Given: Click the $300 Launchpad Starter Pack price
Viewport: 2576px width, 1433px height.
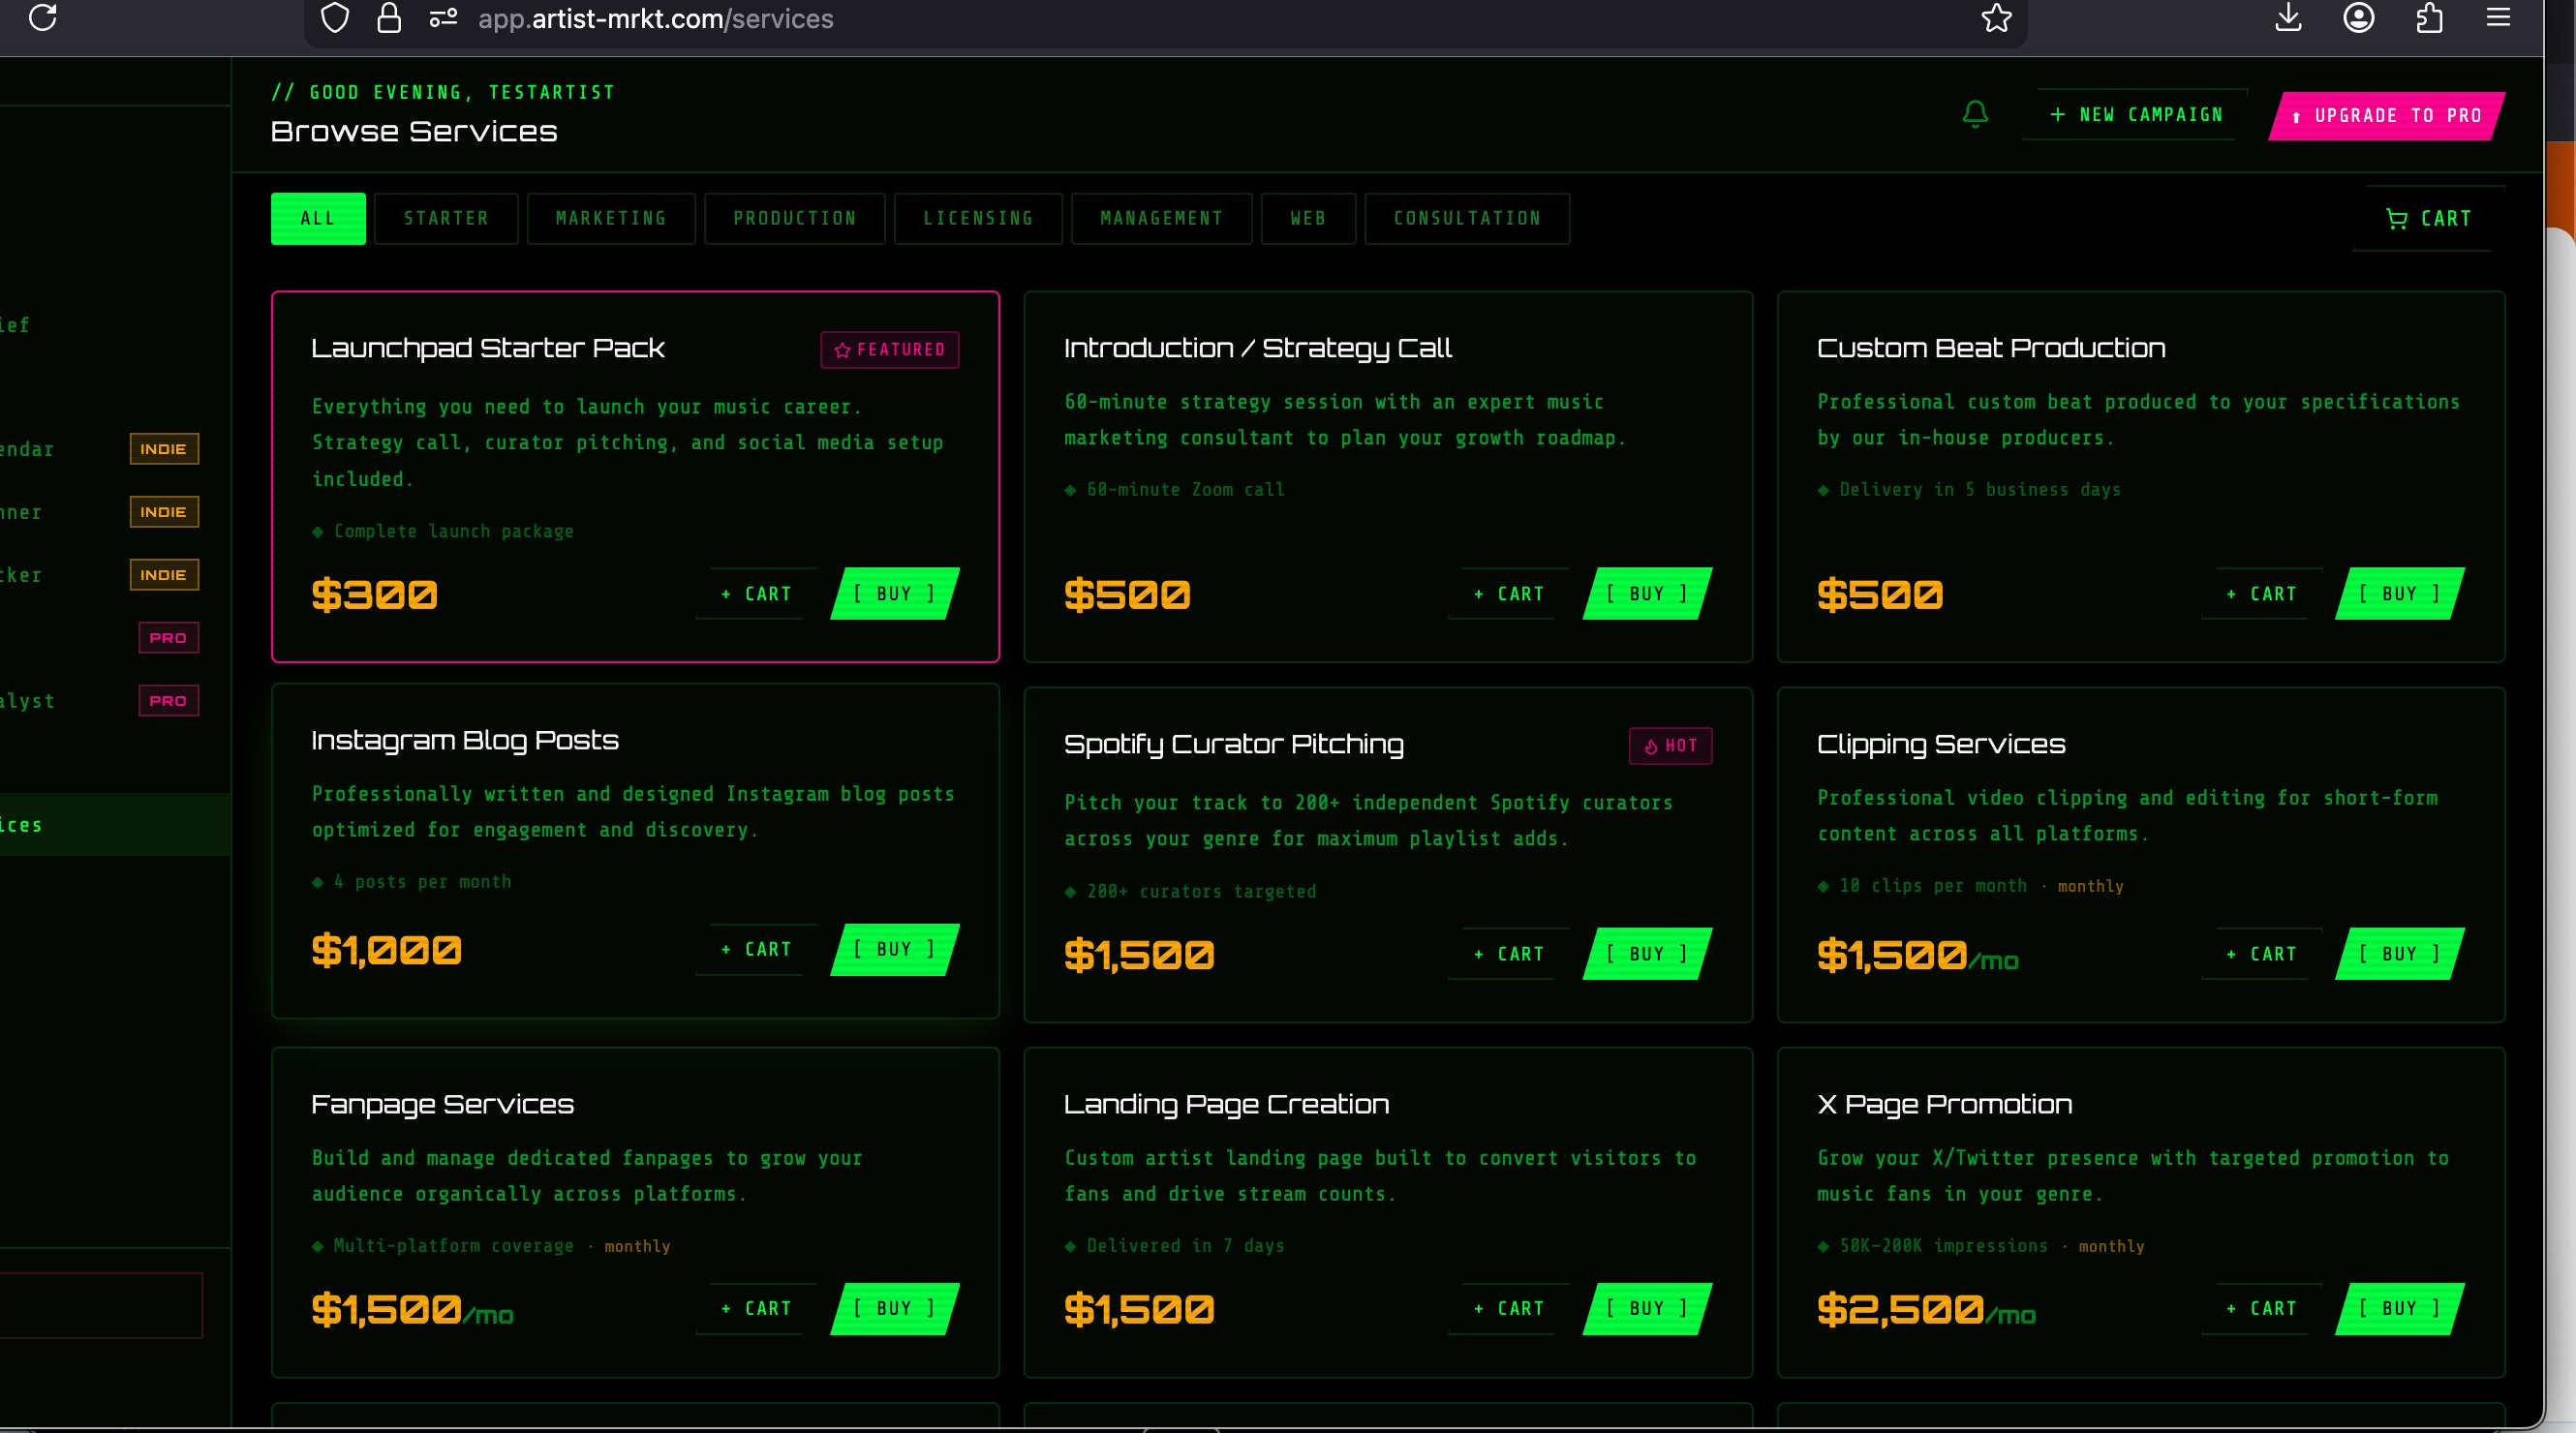Looking at the screenshot, I should tap(375, 595).
